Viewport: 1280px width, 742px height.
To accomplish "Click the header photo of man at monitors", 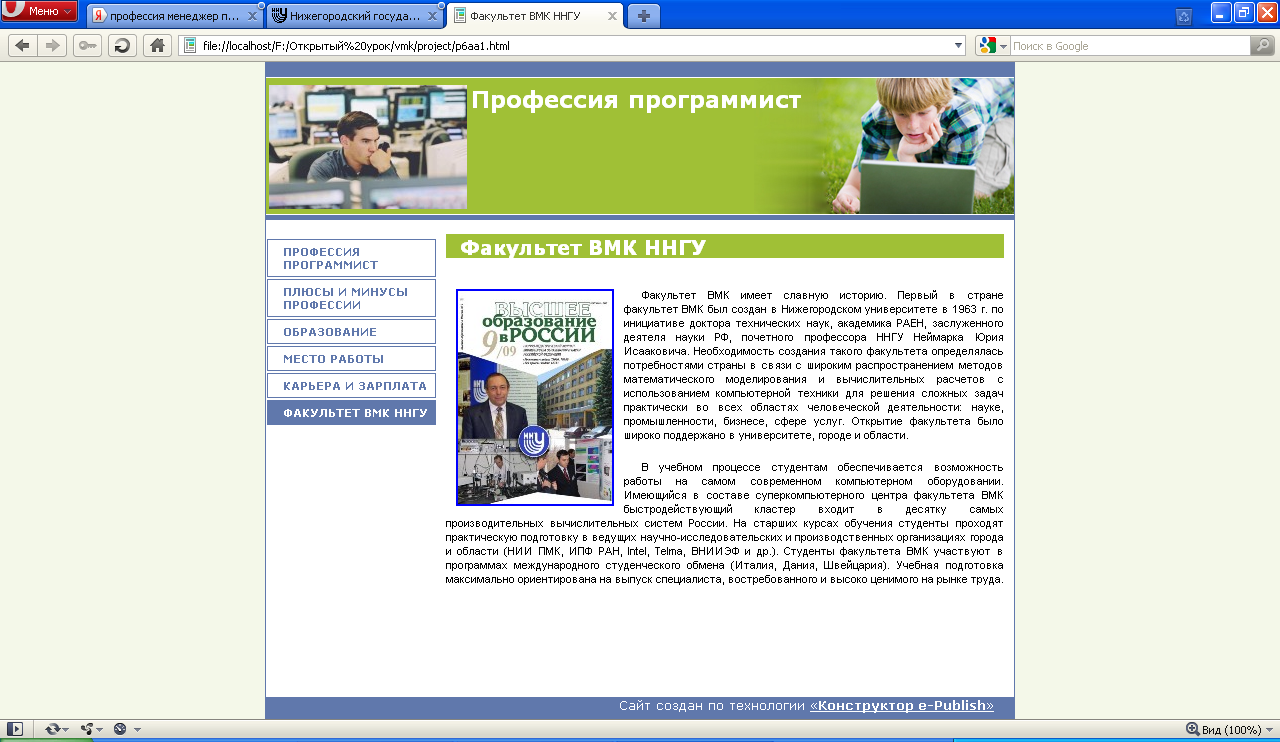I will click(x=367, y=147).
